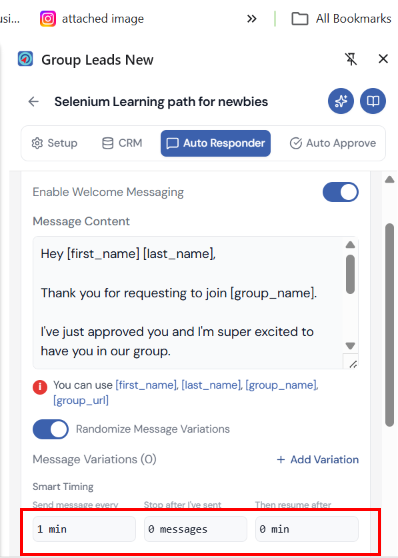Switch to the Setup tab
398x558 pixels.
[54, 143]
